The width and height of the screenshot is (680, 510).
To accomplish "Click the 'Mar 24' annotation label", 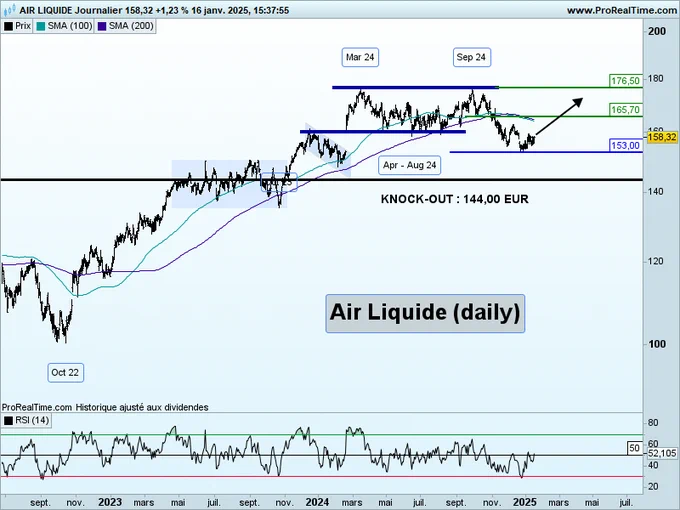I will point(360,57).
